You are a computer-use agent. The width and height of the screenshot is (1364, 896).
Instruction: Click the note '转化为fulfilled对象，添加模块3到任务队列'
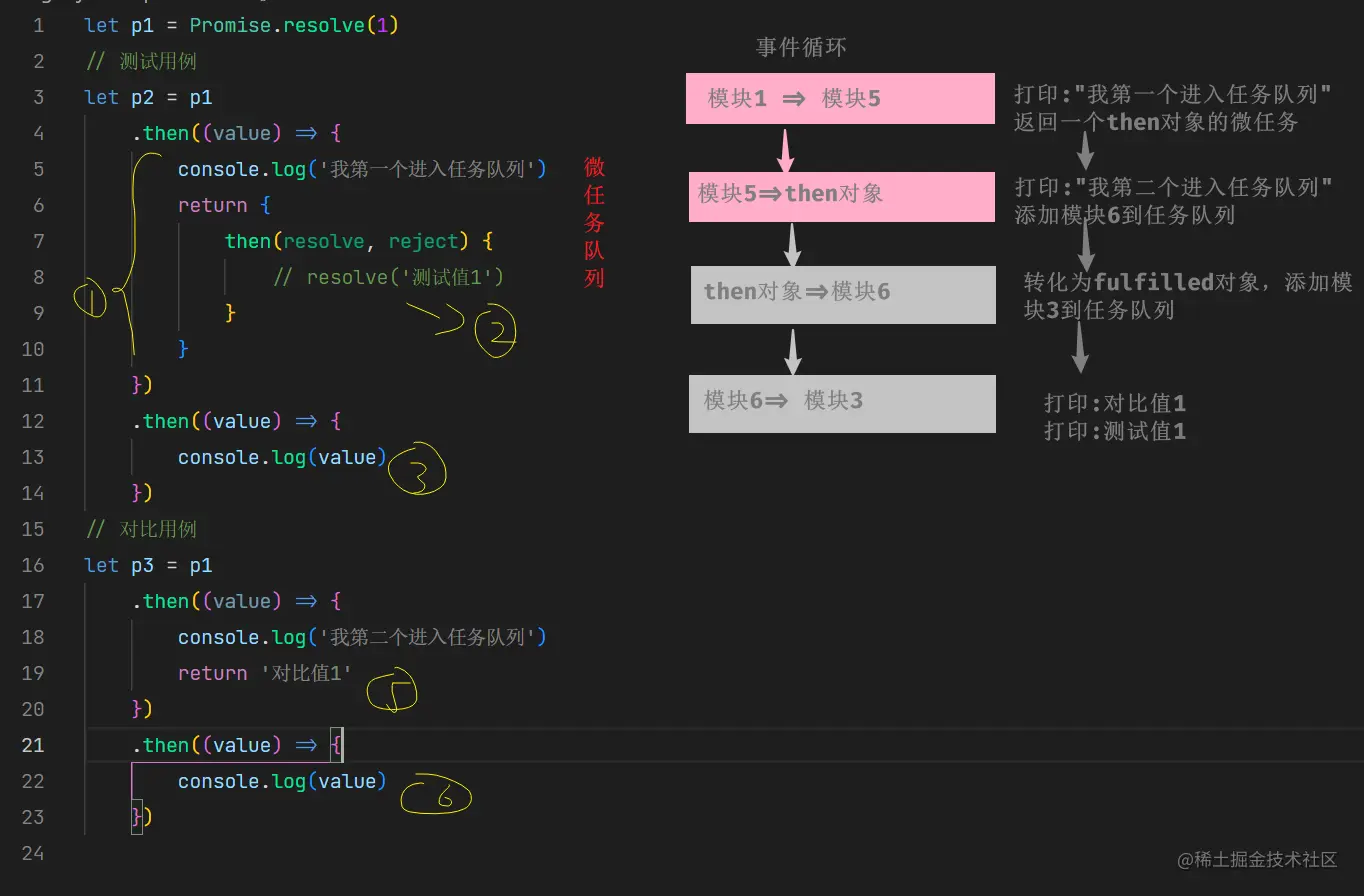pyautogui.click(x=1188, y=296)
